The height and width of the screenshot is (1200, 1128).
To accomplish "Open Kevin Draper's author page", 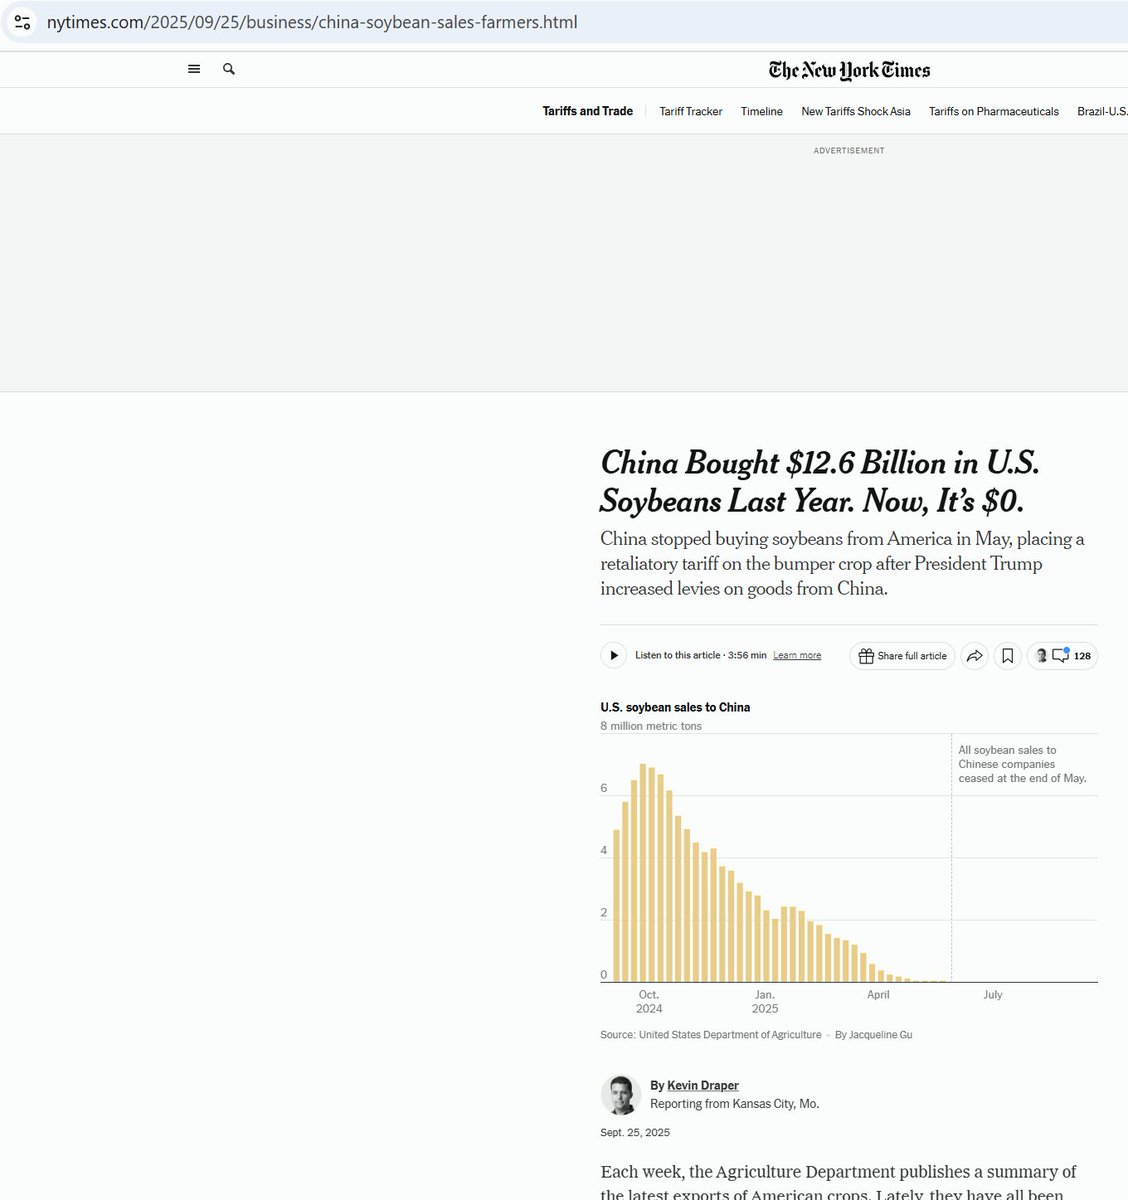I will point(703,1086).
